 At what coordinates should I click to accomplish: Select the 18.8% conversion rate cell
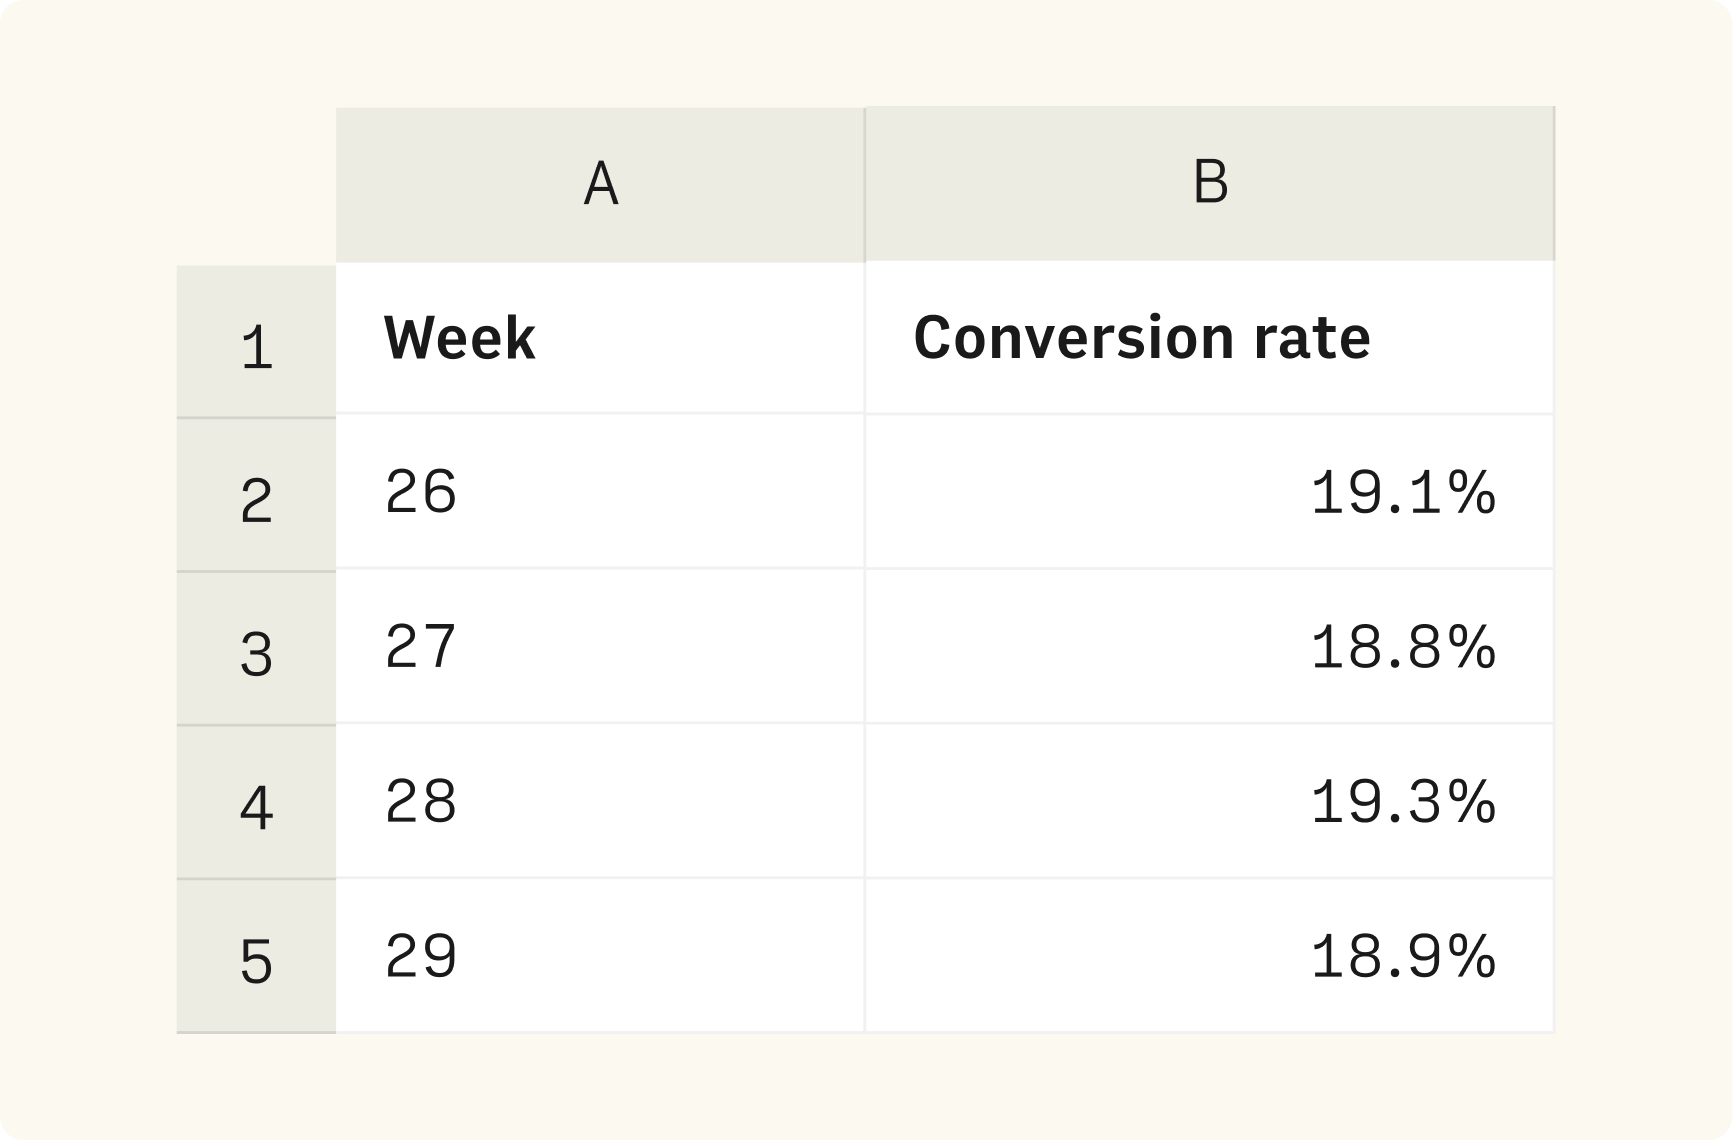click(1210, 647)
